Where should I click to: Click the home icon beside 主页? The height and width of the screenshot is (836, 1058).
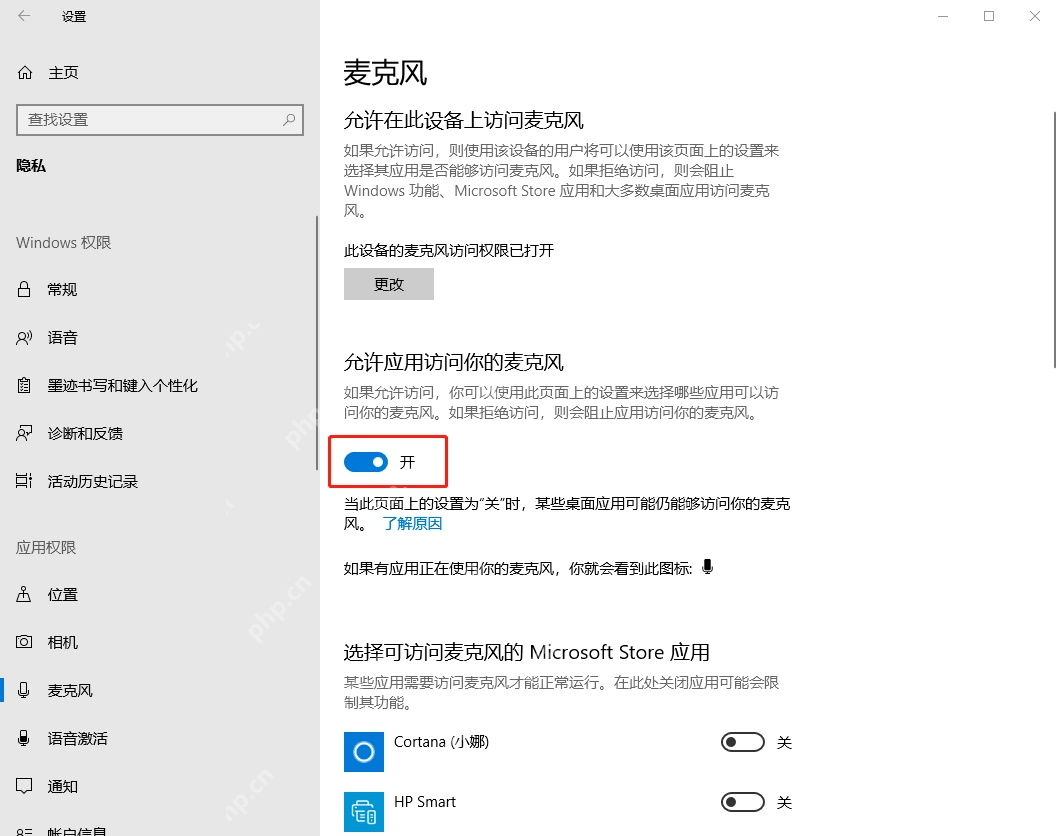25,72
